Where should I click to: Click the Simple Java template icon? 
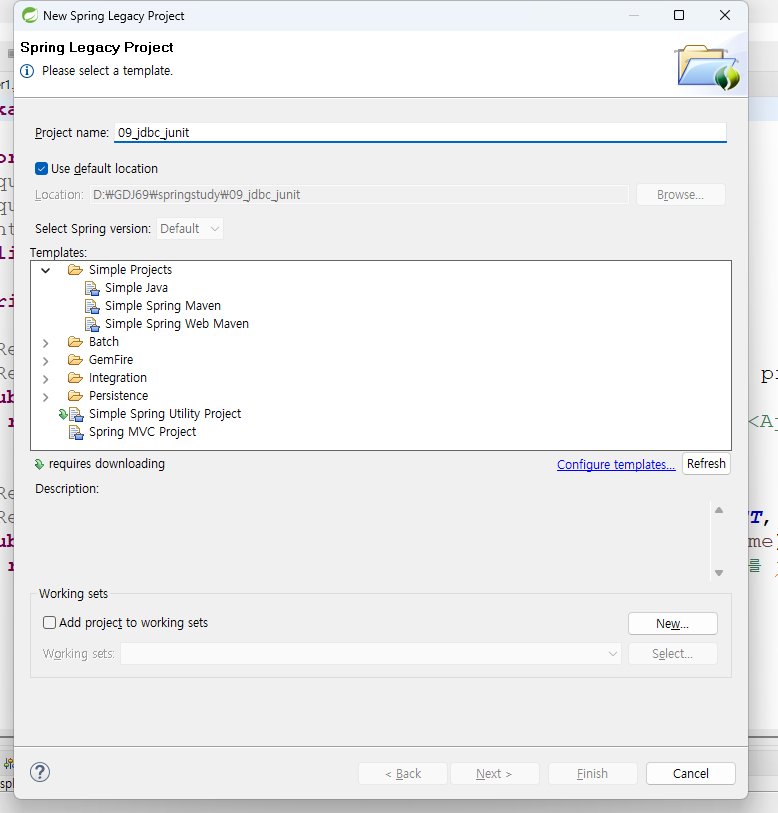click(92, 288)
